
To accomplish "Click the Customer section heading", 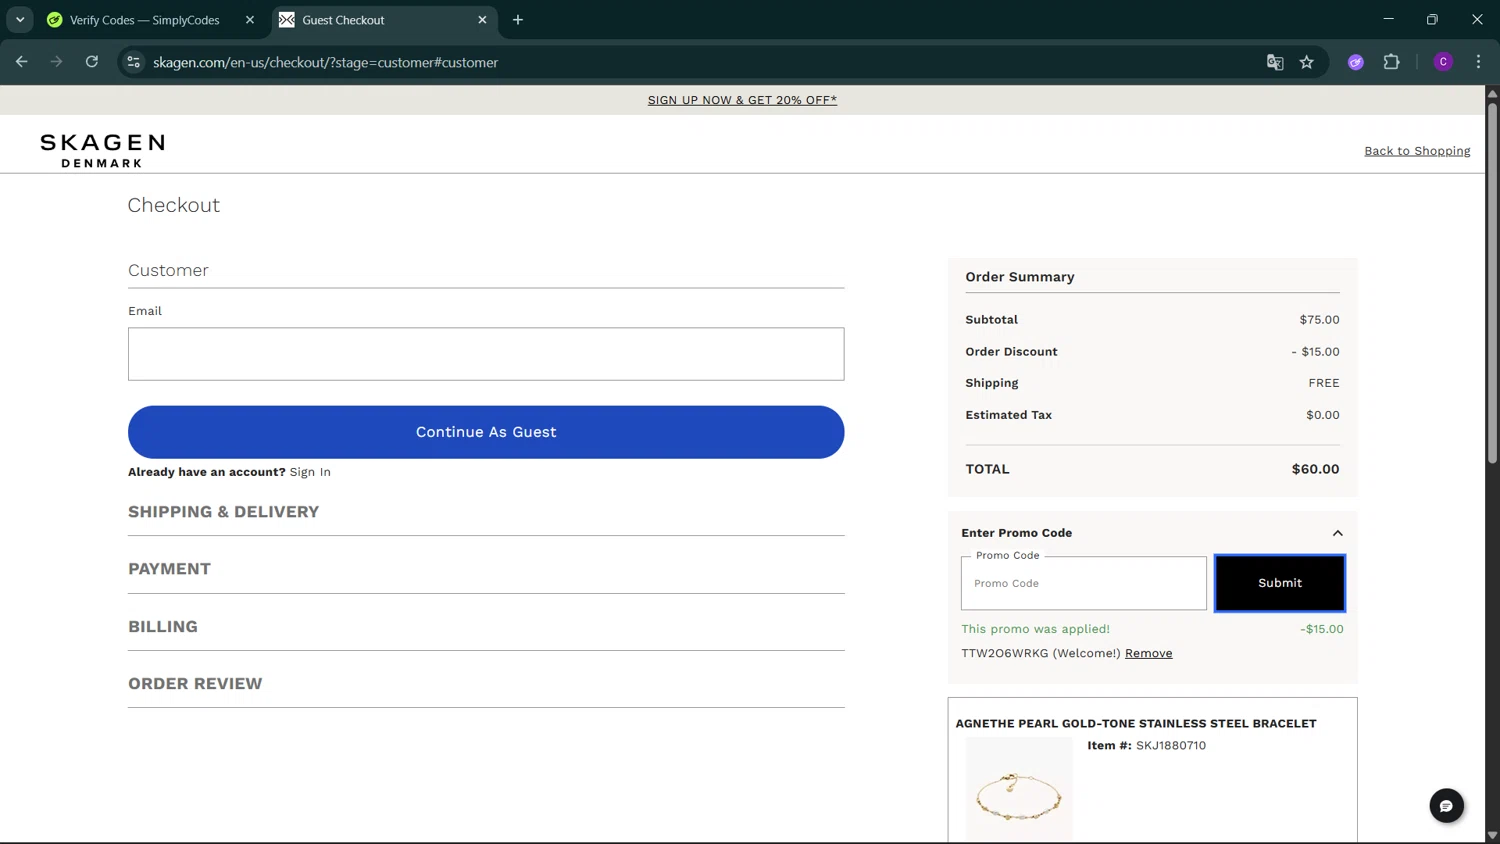I will coord(168,270).
